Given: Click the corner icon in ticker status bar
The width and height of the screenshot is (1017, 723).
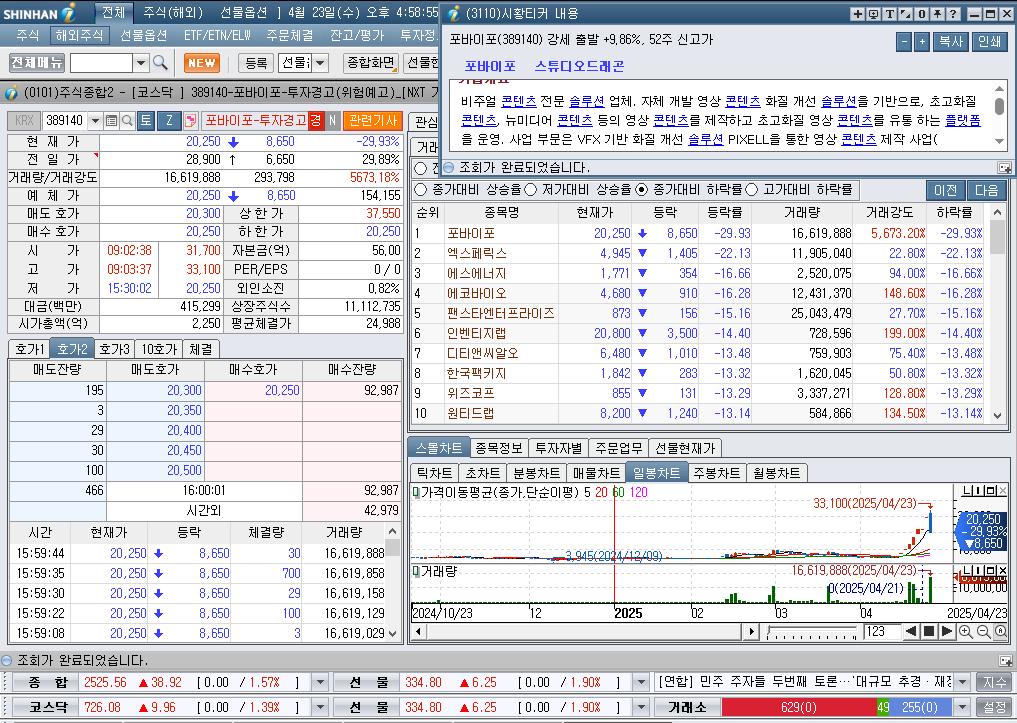Looking at the screenshot, I should tap(1004, 168).
